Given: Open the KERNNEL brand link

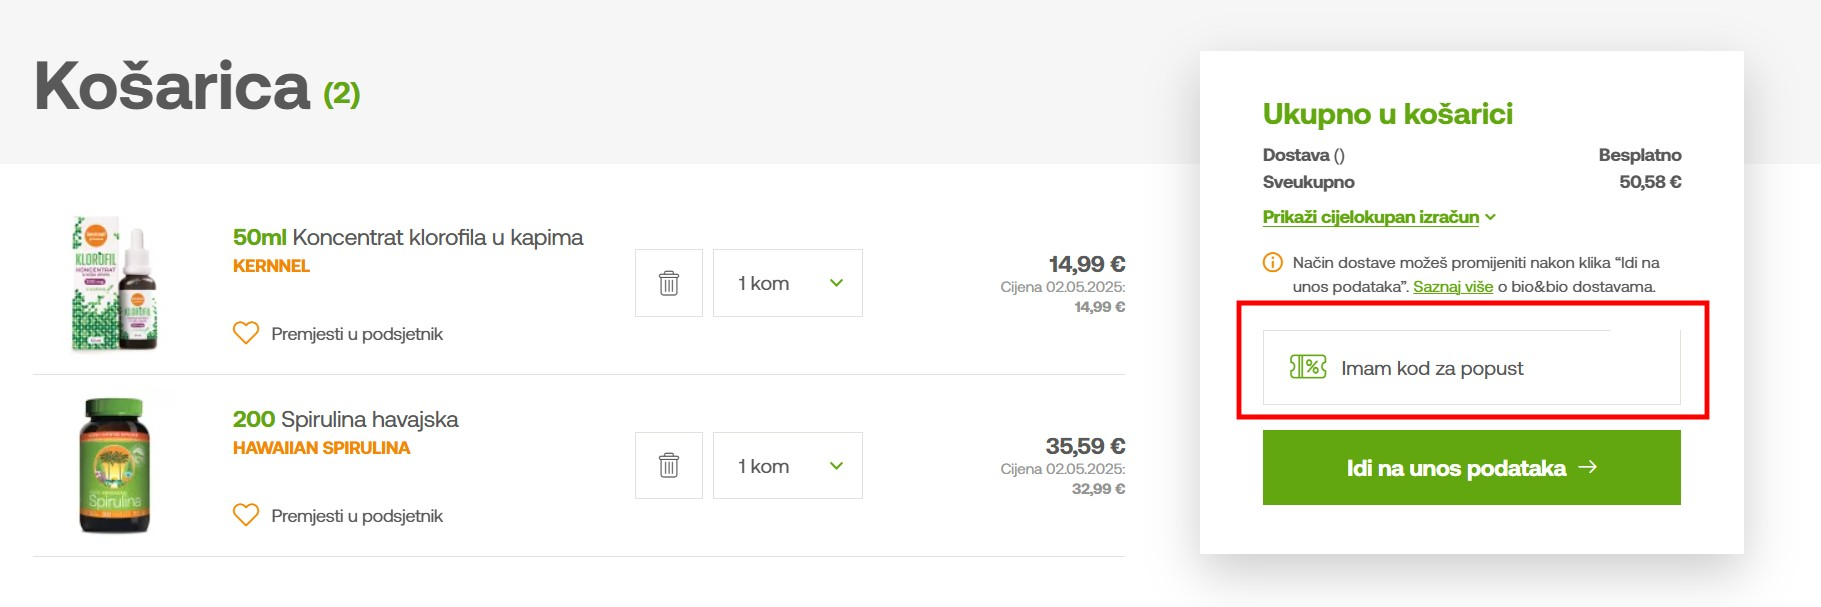Looking at the screenshot, I should (x=271, y=266).
